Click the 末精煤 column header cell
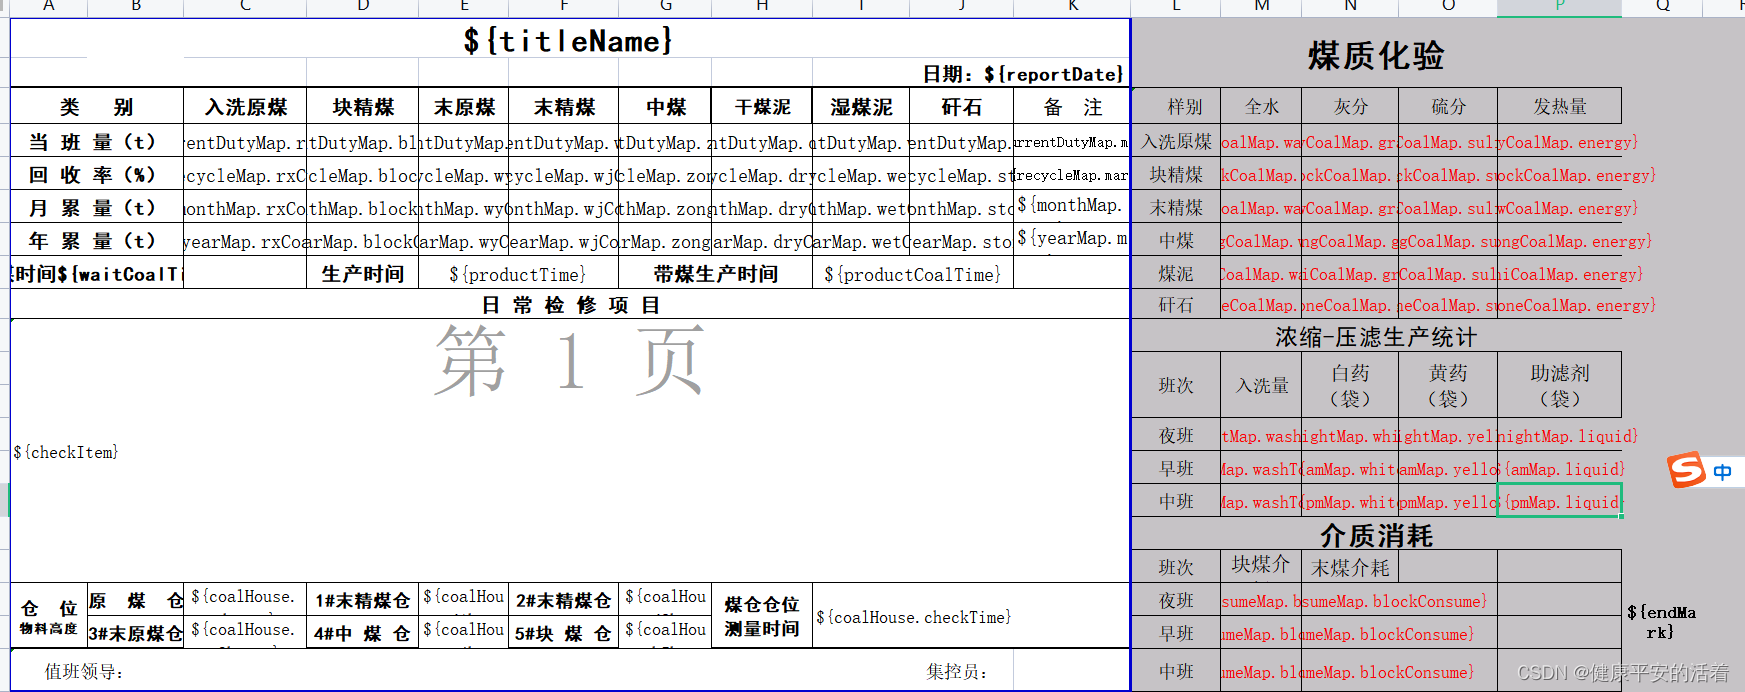Image resolution: width=1745 pixels, height=692 pixels. pyautogui.click(x=564, y=107)
